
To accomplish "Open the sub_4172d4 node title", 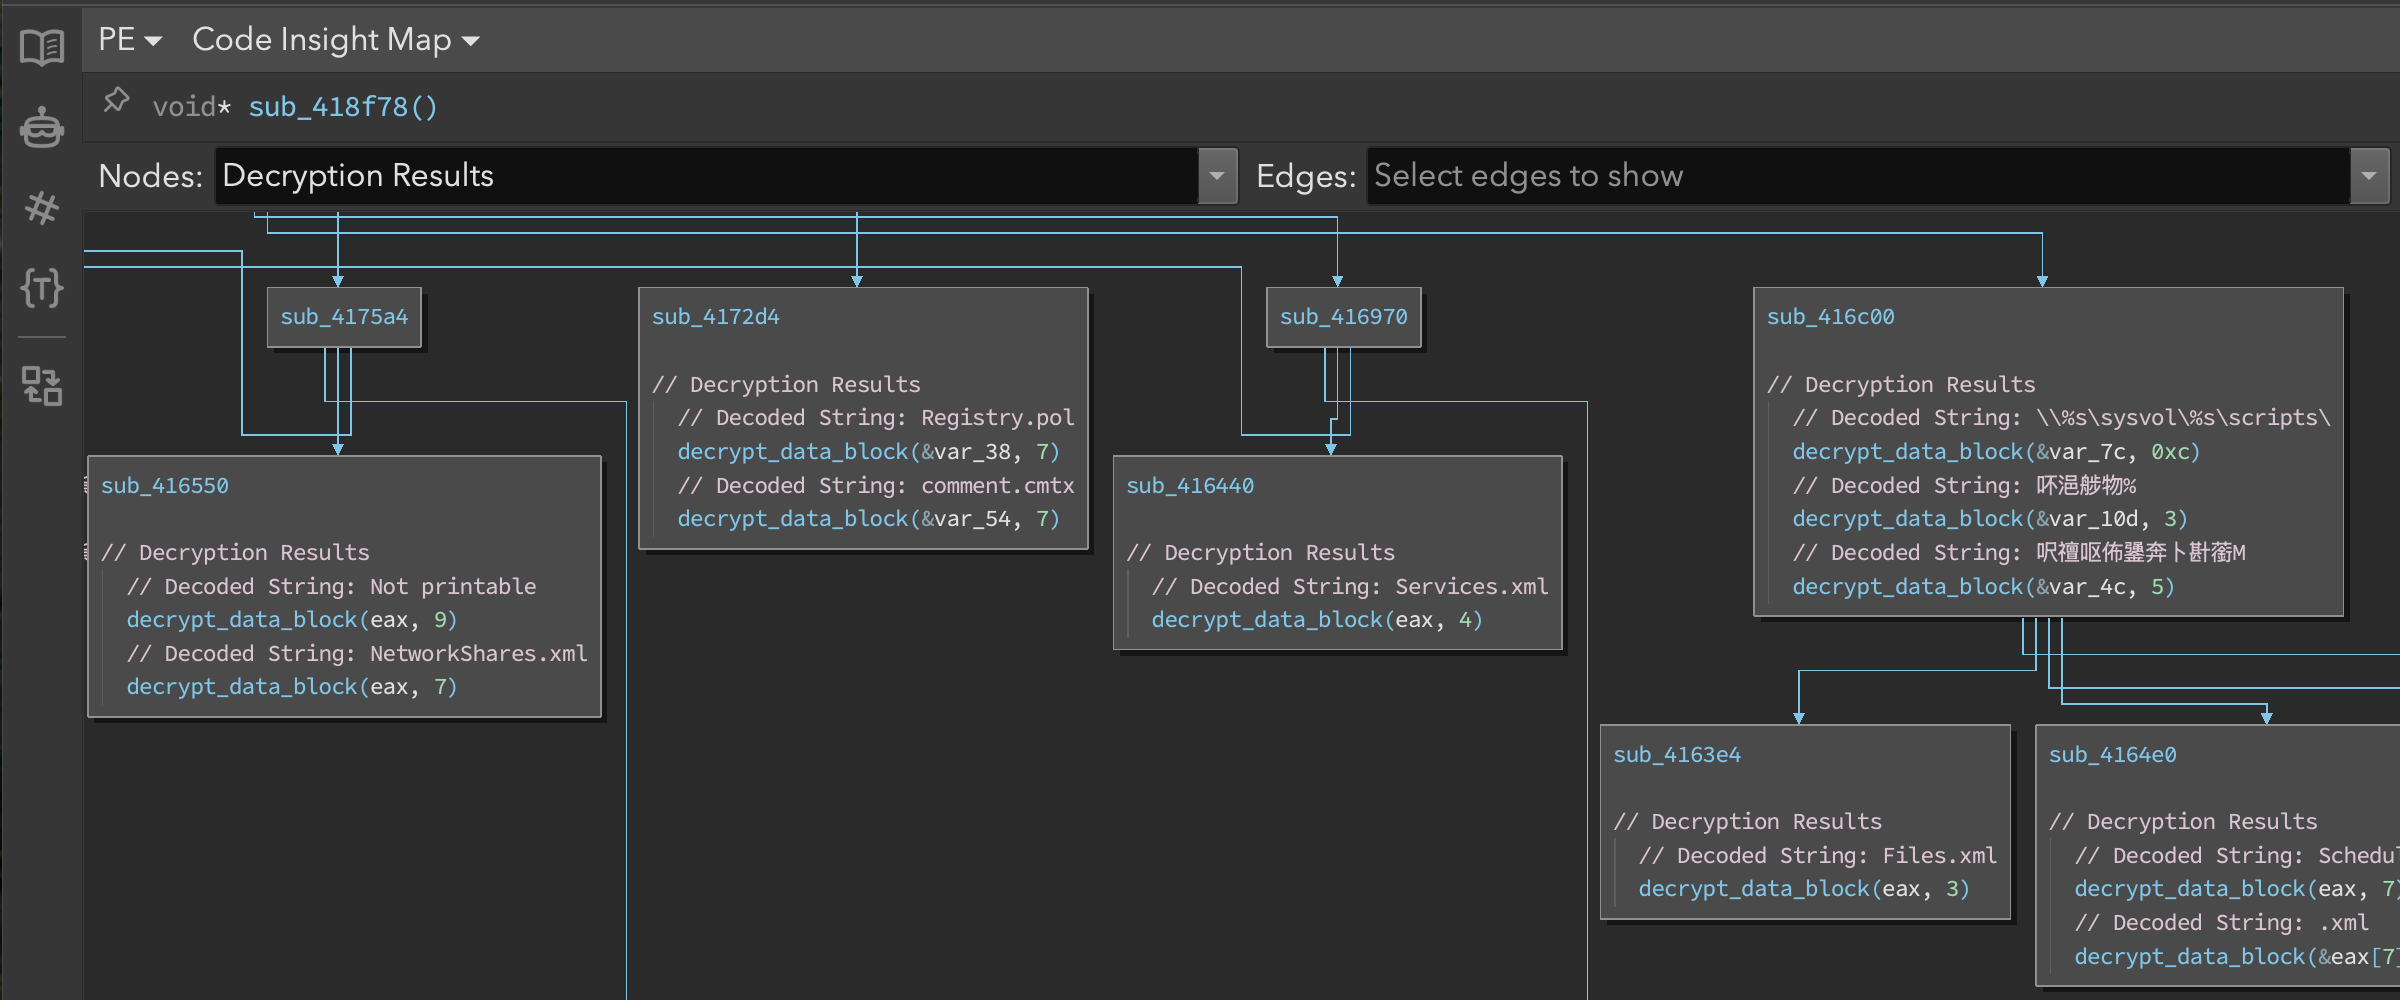I will point(716,317).
